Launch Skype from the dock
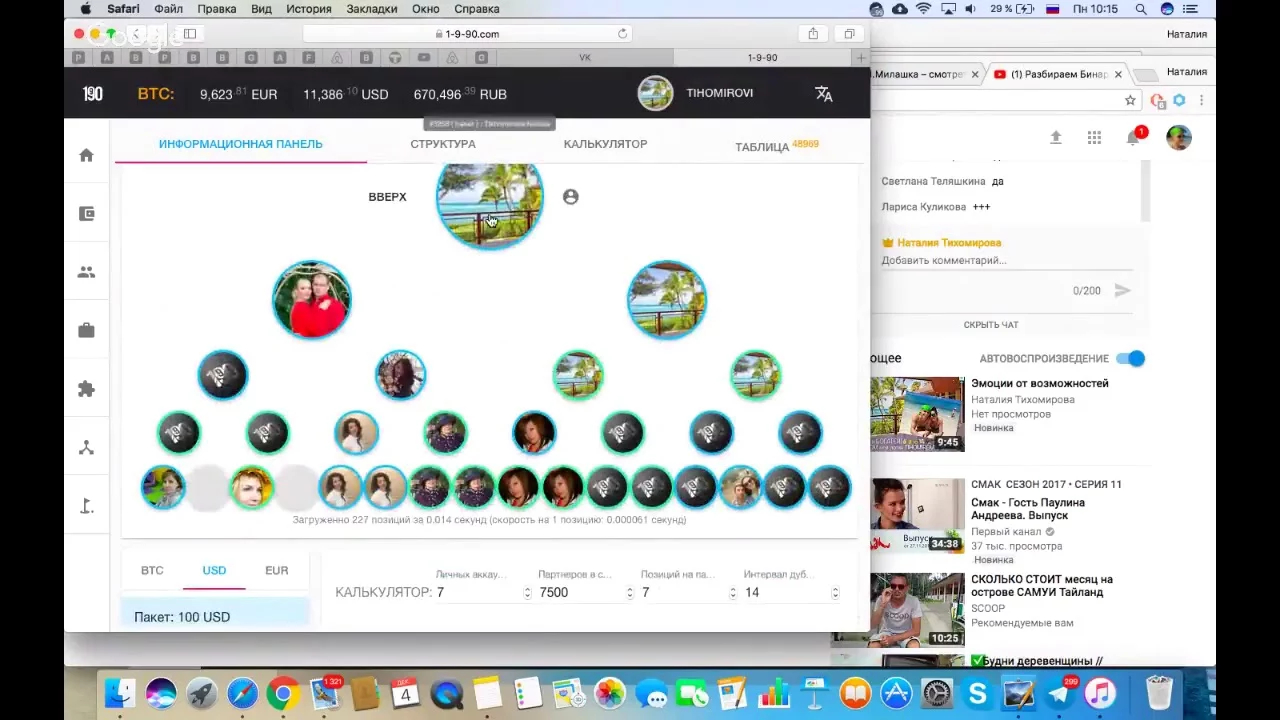 [977, 692]
